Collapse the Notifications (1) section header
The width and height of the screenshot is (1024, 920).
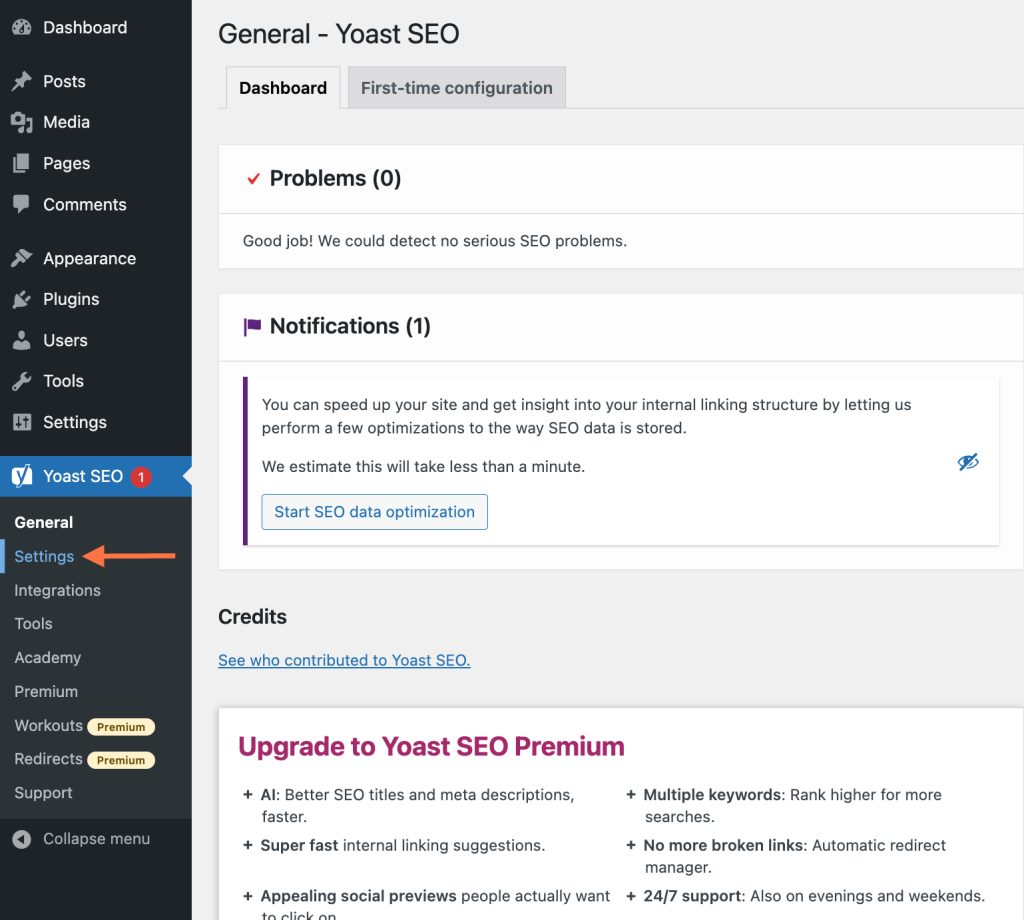pos(620,326)
